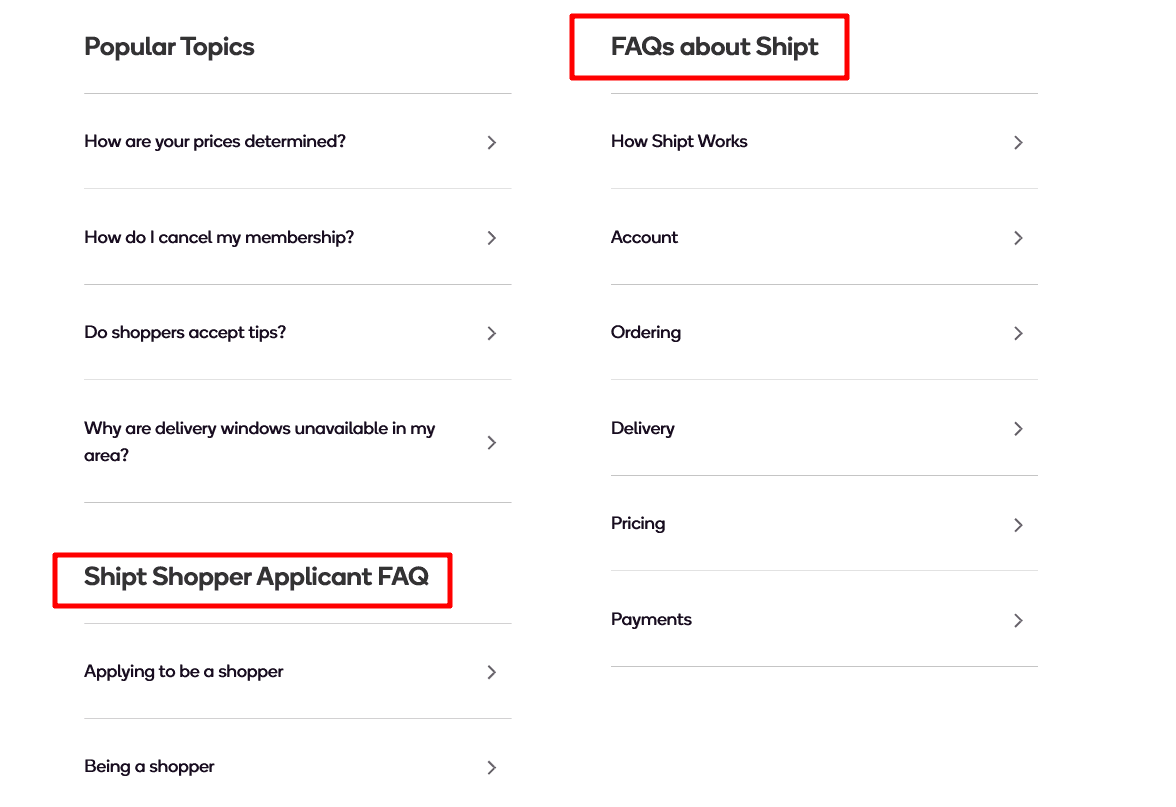This screenshot has height=807, width=1176.
Task: Click chevron beside 'Applying to be a shopper'
Action: pyautogui.click(x=492, y=673)
